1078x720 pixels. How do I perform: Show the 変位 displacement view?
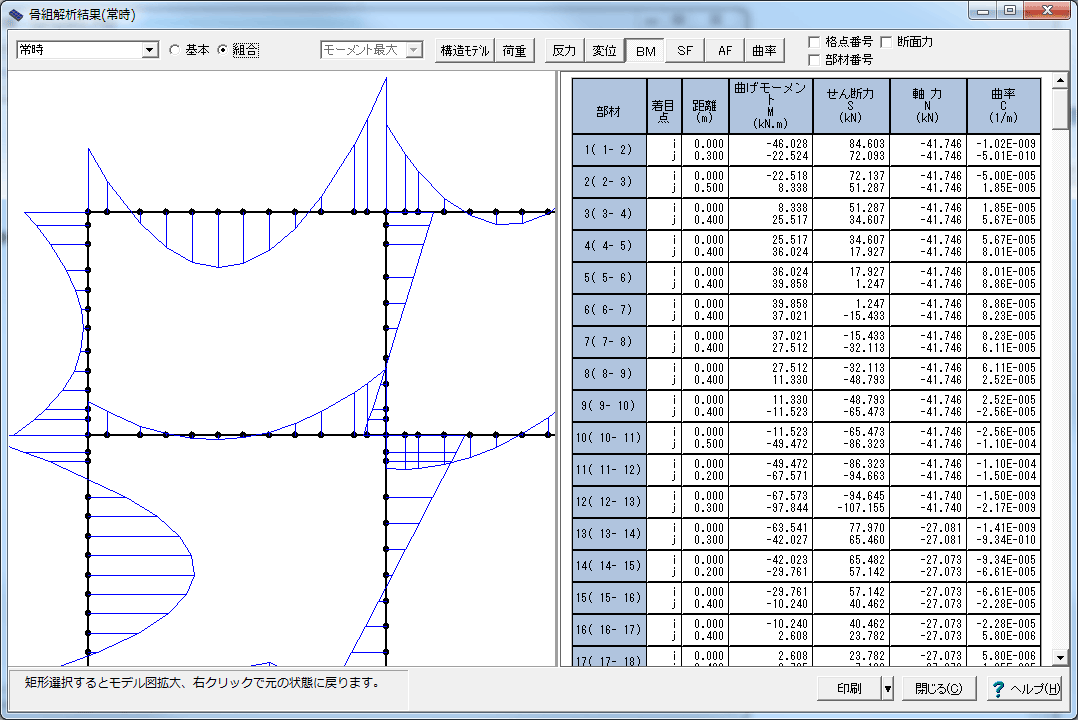604,51
